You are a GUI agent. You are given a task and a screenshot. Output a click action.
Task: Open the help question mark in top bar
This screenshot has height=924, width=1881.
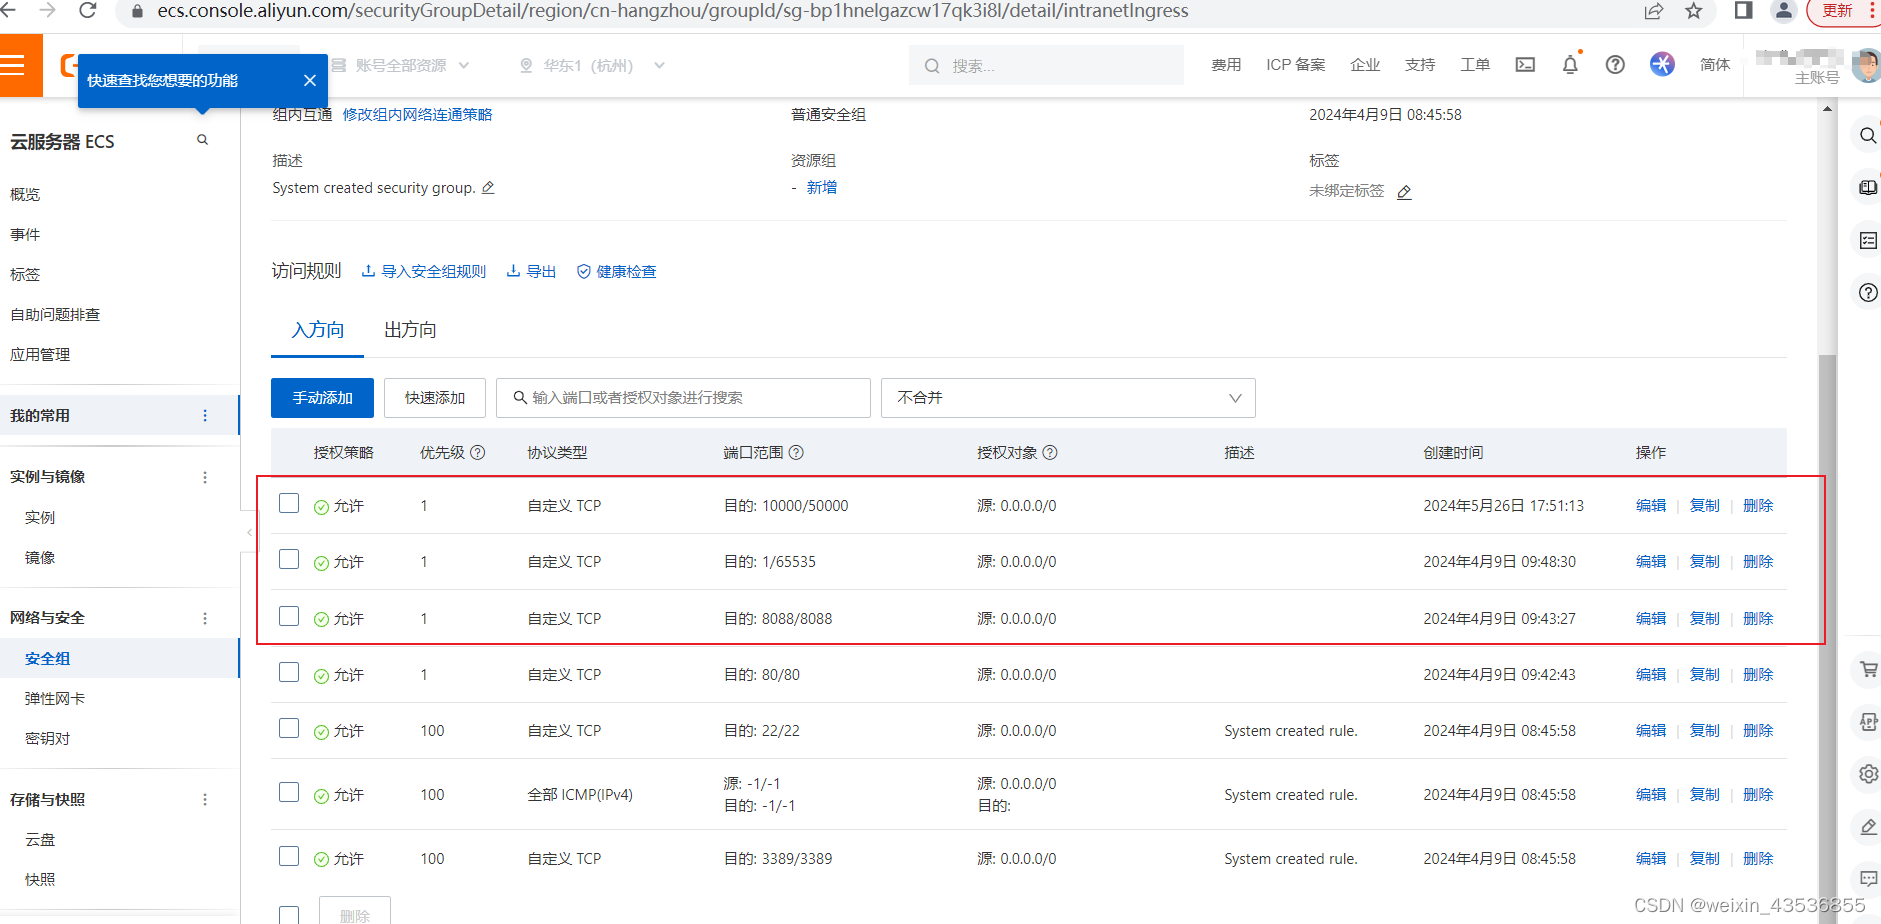click(1615, 65)
